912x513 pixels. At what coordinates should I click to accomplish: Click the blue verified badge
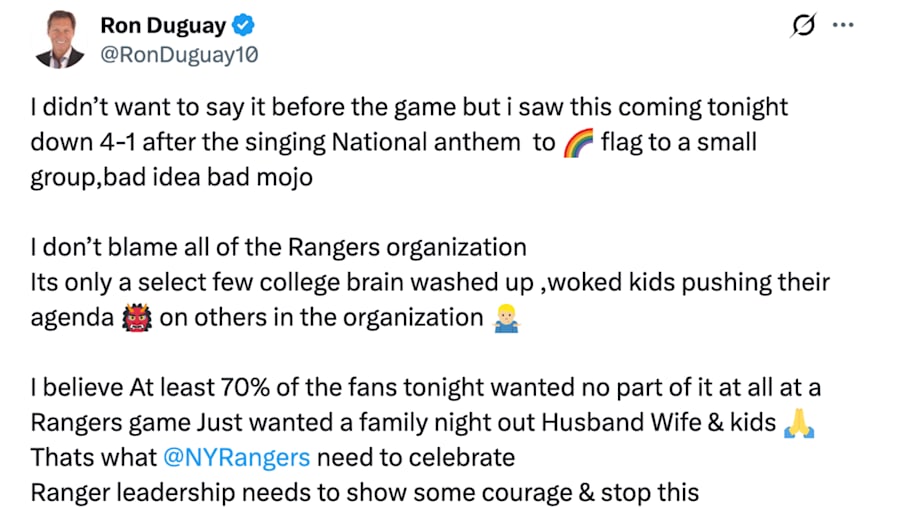pos(244,27)
